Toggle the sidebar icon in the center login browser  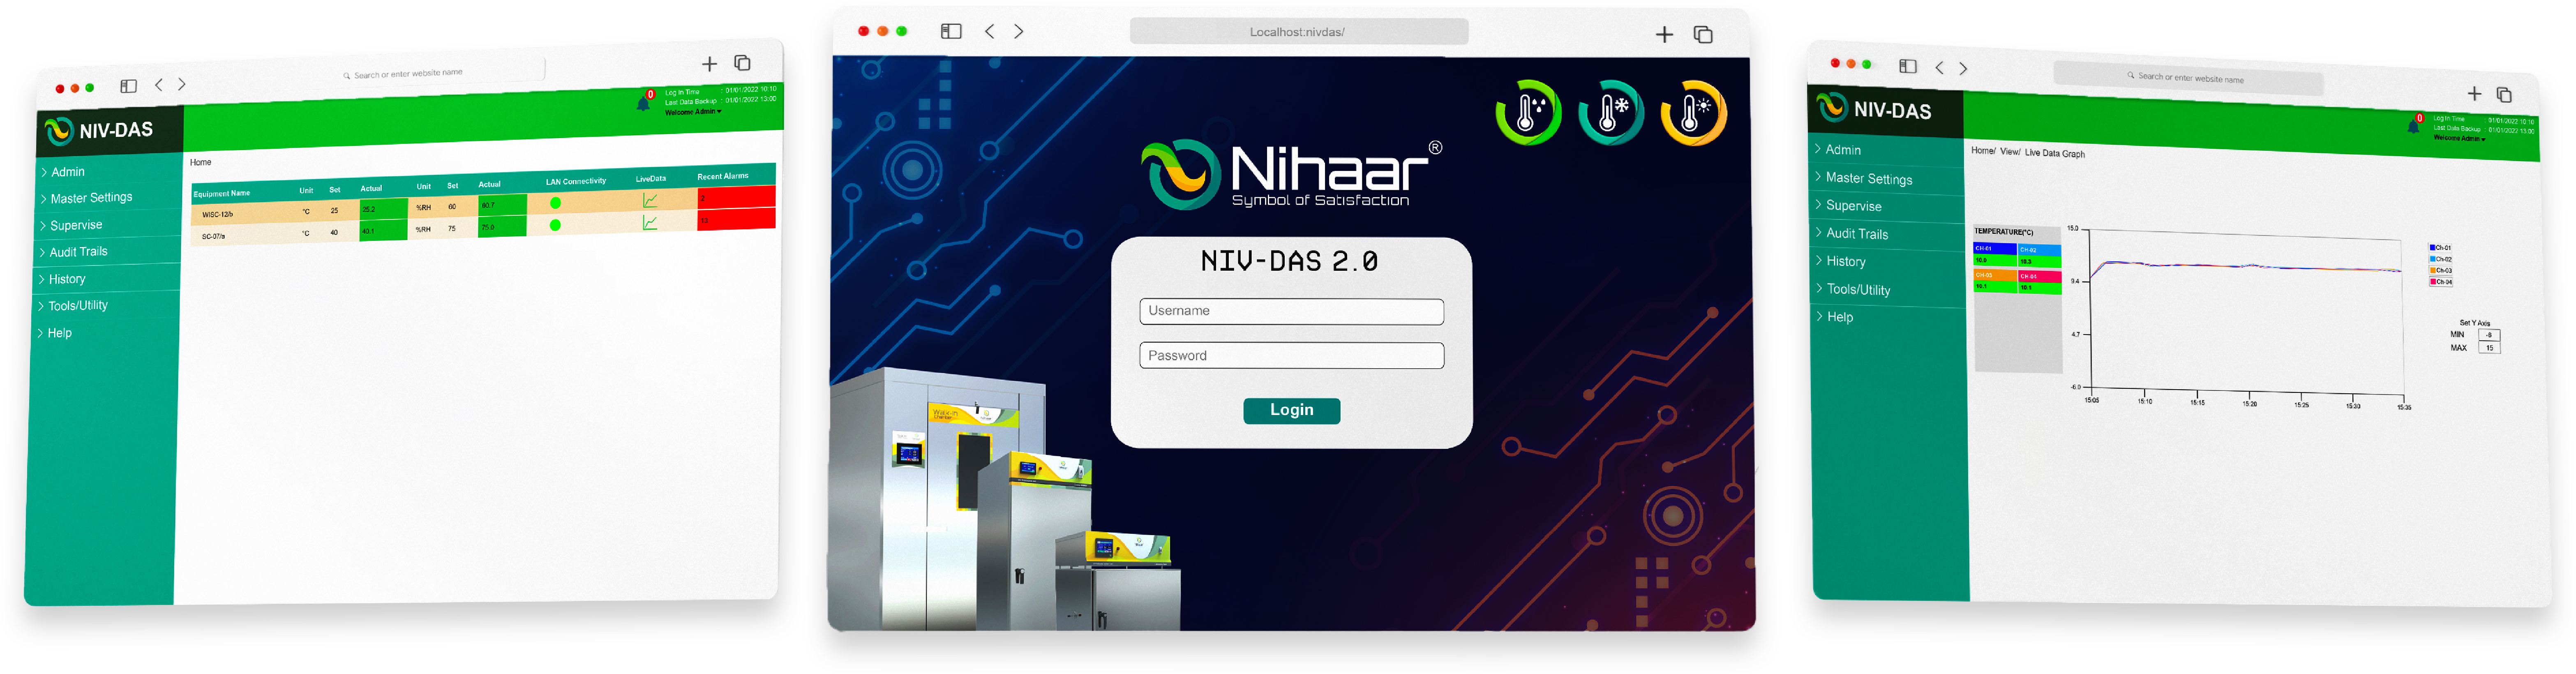[x=951, y=31]
